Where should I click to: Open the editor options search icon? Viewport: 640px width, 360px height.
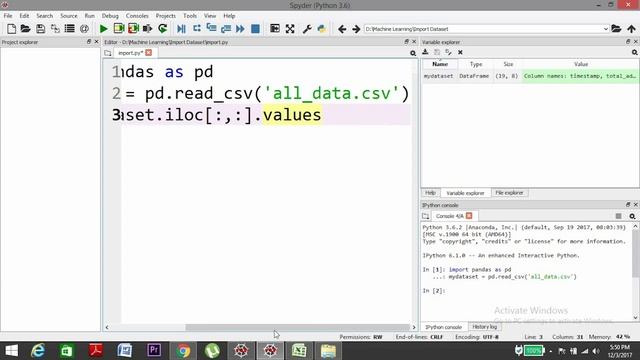click(413, 53)
